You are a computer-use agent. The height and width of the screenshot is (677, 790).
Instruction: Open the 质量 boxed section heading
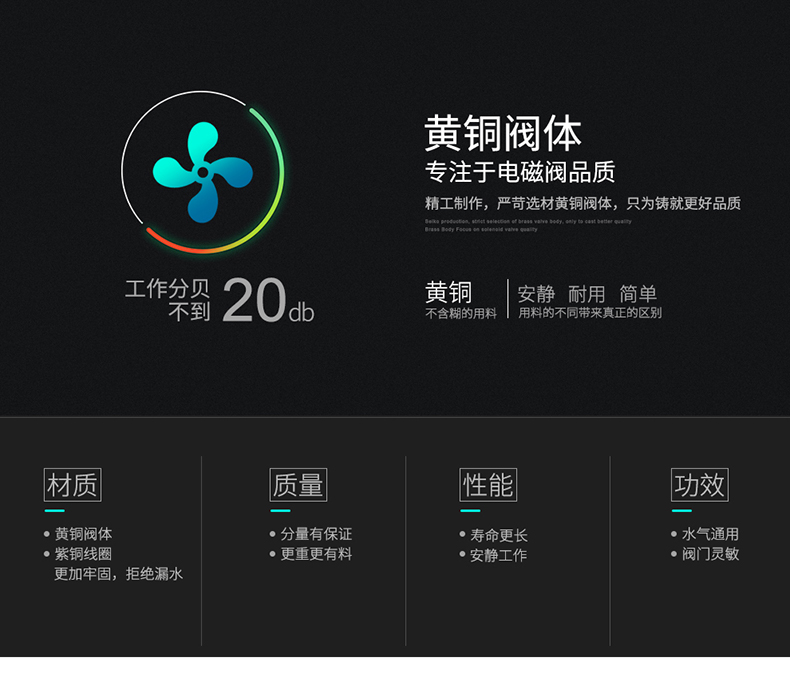point(298,485)
